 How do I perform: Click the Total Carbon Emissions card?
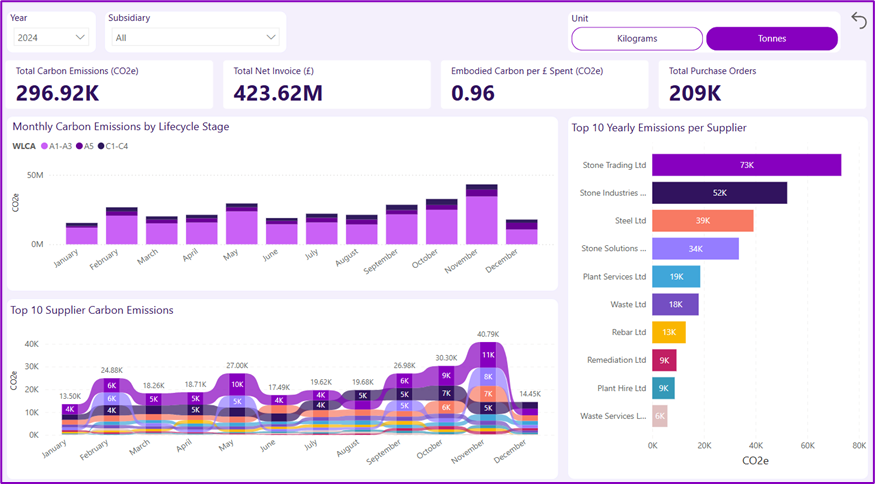click(x=112, y=85)
